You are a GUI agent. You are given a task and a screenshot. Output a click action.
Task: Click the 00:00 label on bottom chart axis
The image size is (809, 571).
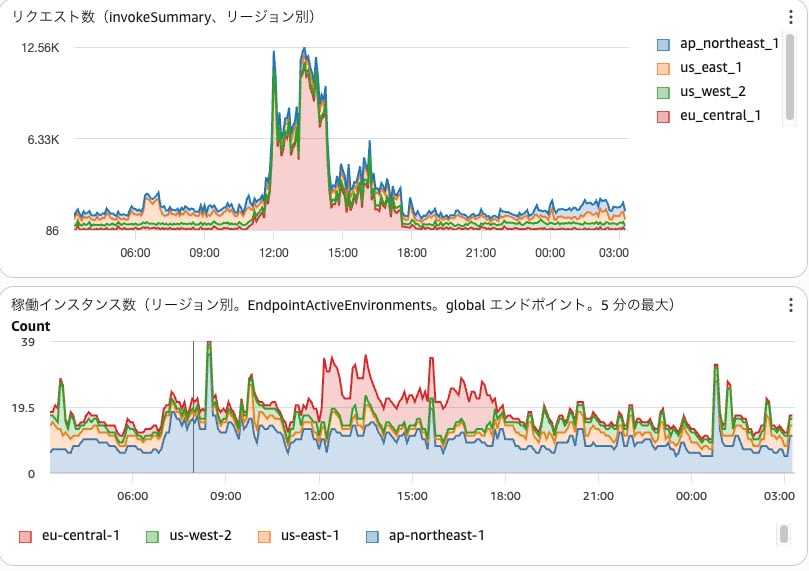click(691, 496)
